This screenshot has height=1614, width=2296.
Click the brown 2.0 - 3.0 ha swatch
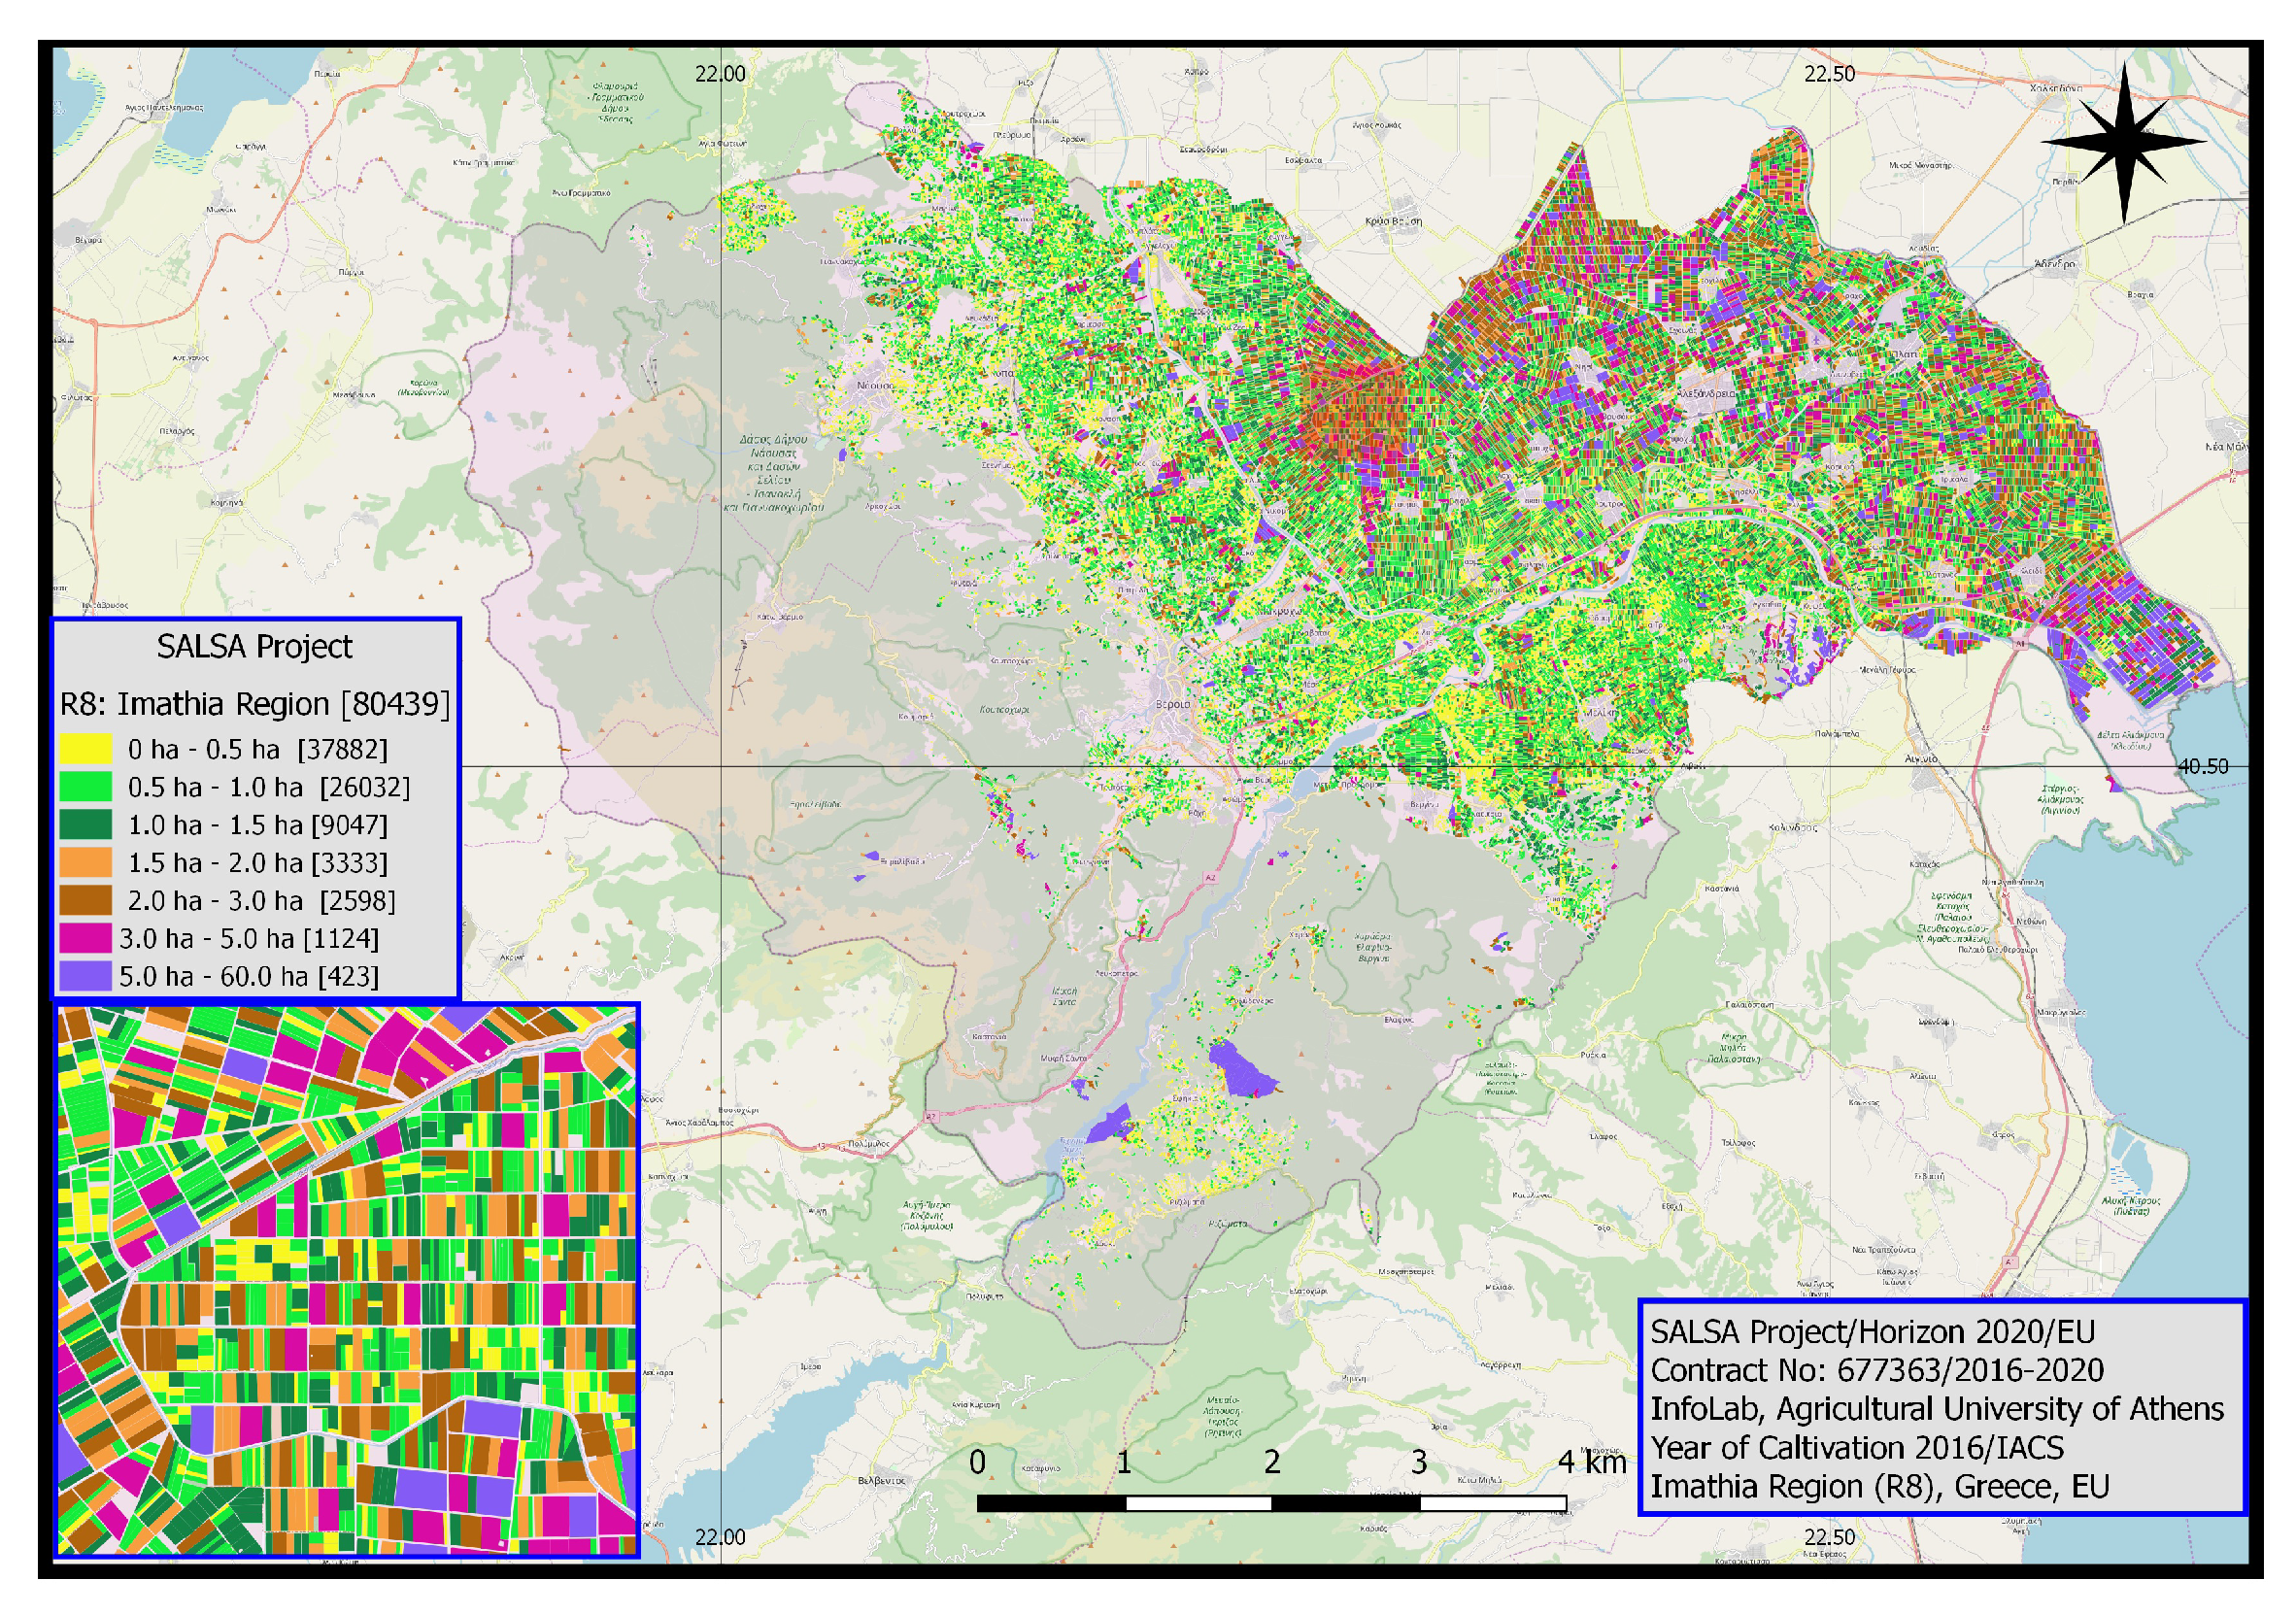(85, 900)
